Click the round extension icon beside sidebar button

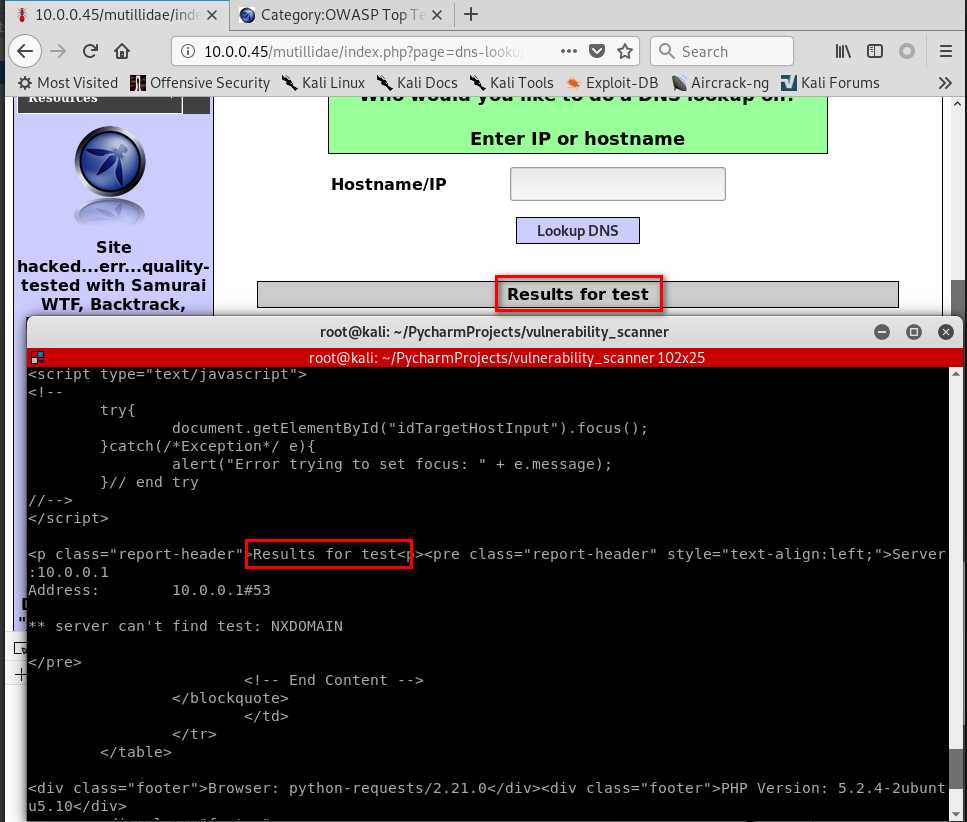[907, 51]
